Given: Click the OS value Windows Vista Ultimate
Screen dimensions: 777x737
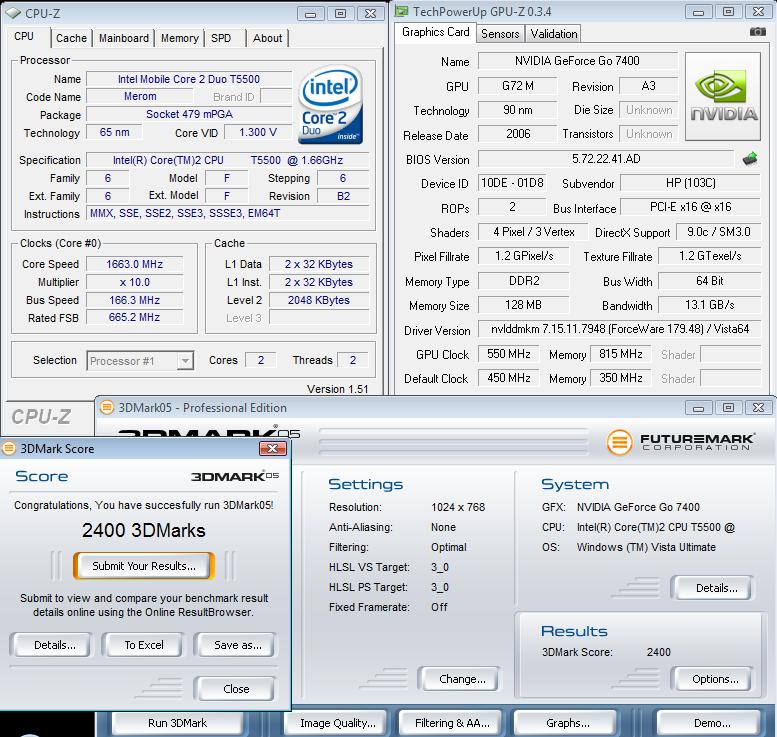Looking at the screenshot, I should pyautogui.click(x=646, y=547).
